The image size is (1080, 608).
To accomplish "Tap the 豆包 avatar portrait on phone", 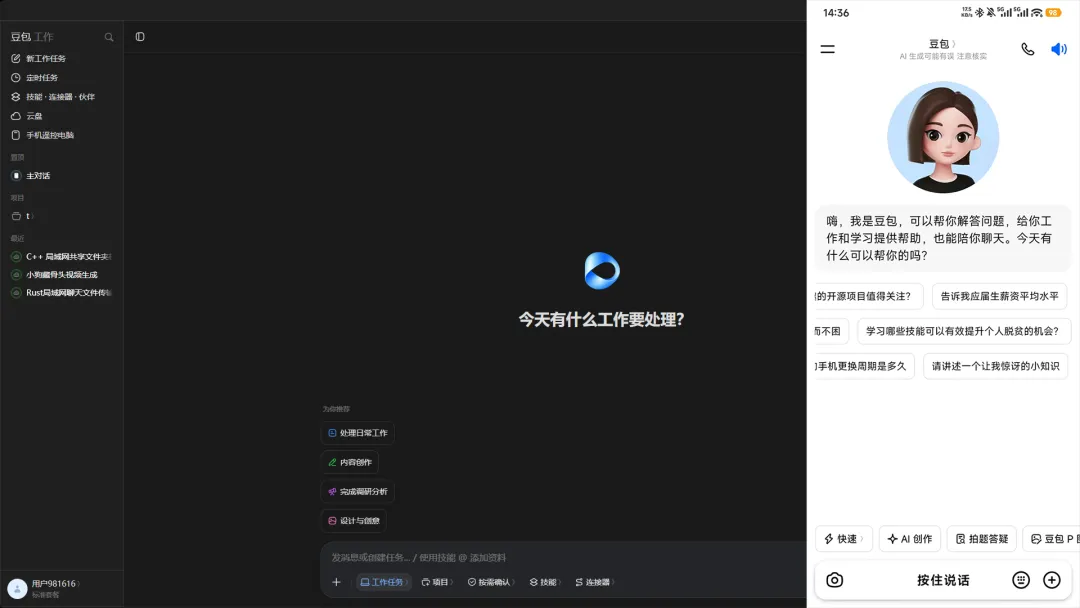I will tap(942, 137).
